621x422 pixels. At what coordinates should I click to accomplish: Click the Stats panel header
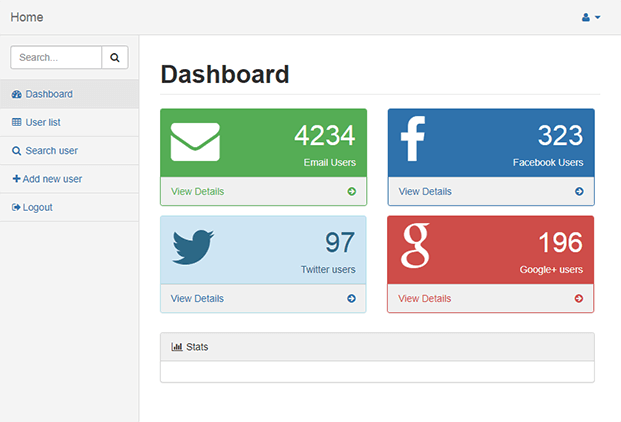coord(377,347)
